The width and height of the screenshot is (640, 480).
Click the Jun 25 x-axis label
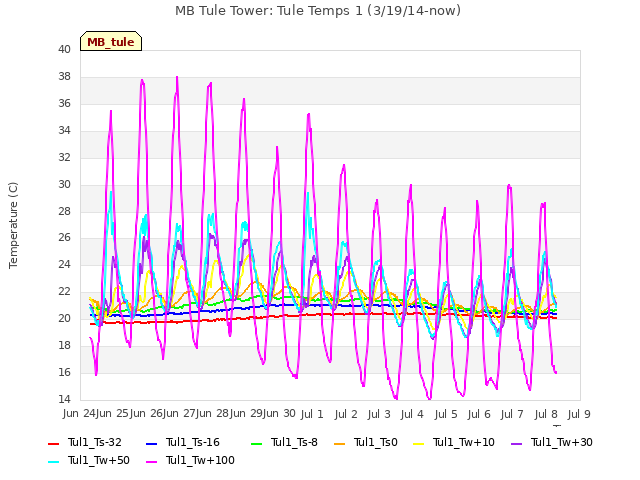pyautogui.click(x=112, y=413)
